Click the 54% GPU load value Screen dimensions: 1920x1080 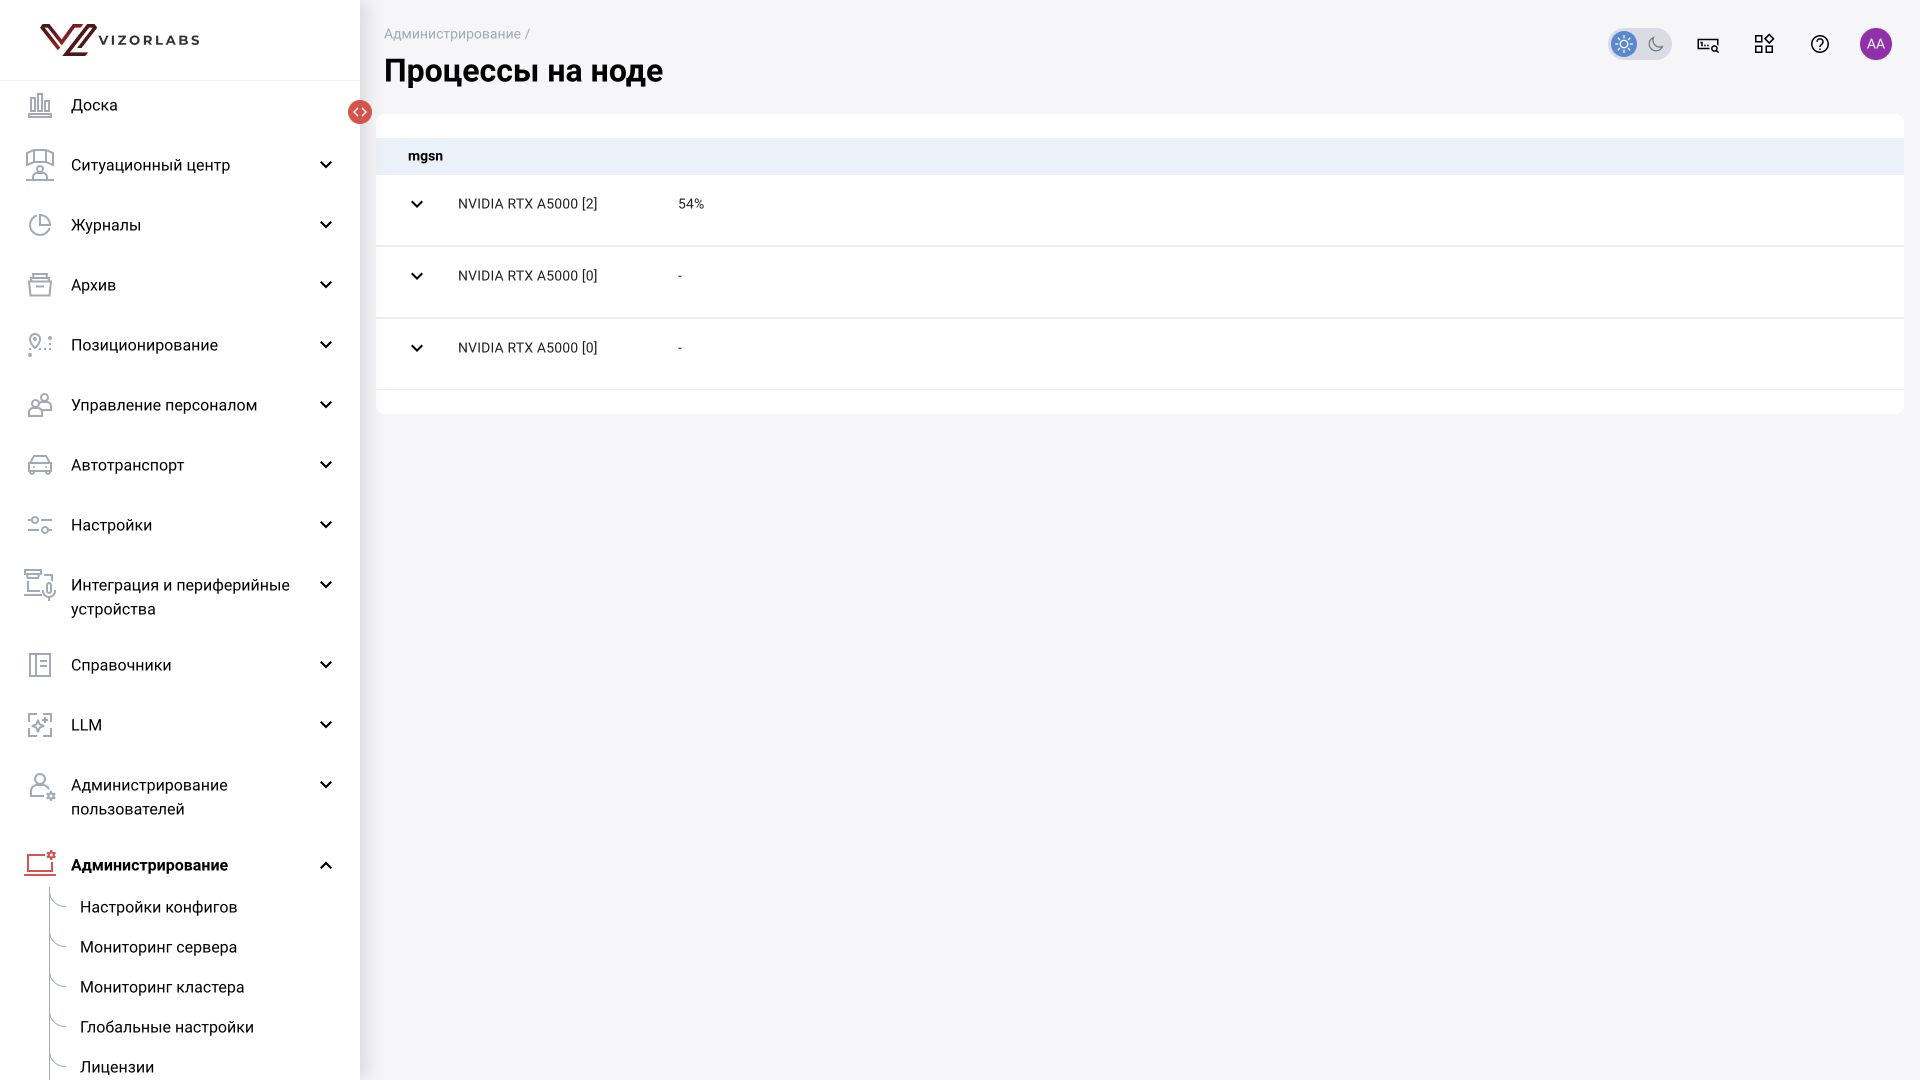click(691, 204)
